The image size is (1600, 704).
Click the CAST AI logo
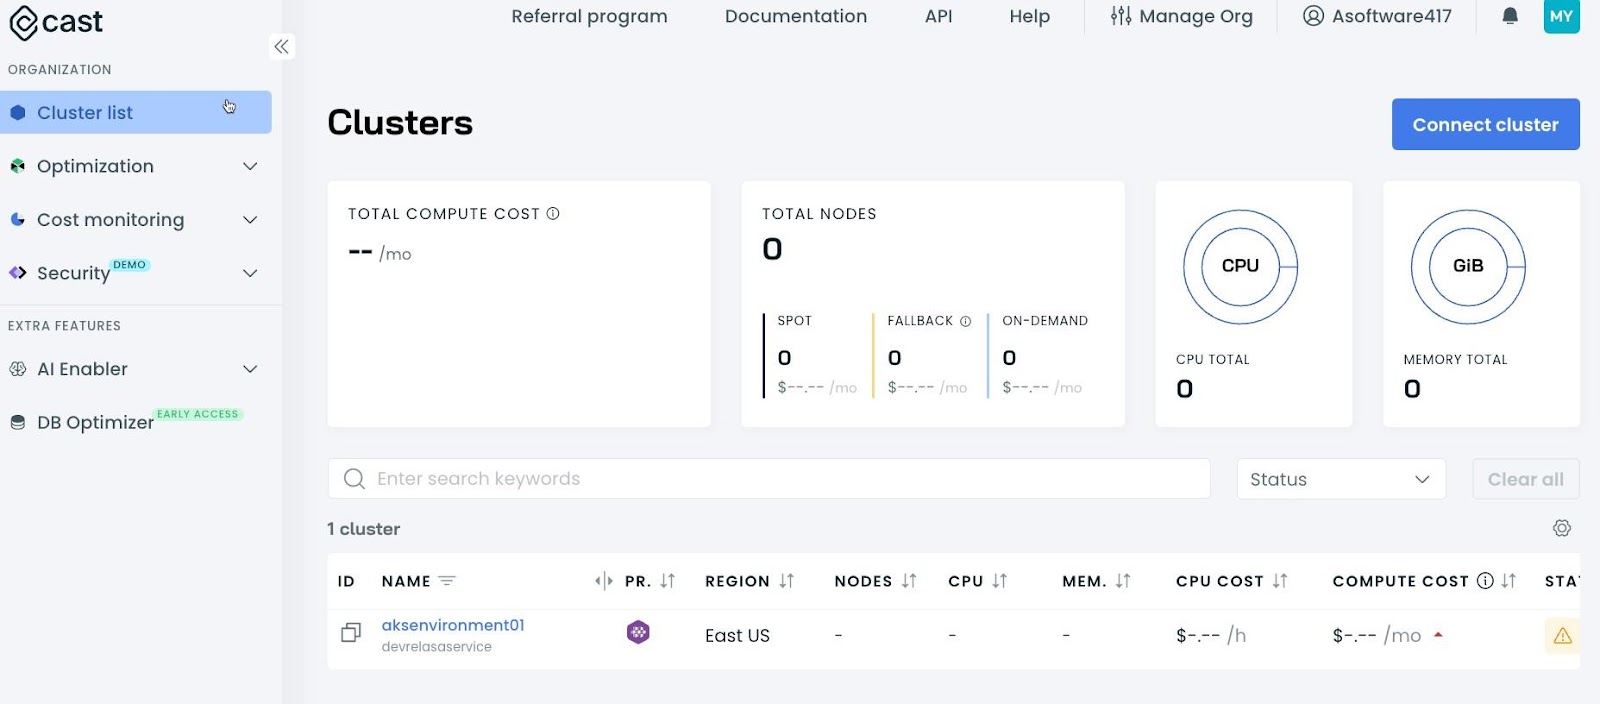coord(56,22)
